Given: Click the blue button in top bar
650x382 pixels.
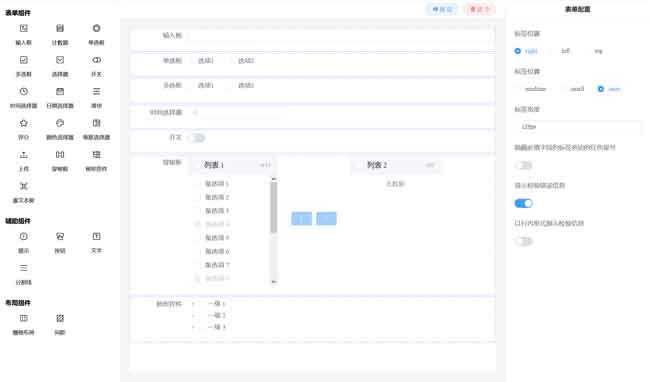Looking at the screenshot, I should coord(442,9).
